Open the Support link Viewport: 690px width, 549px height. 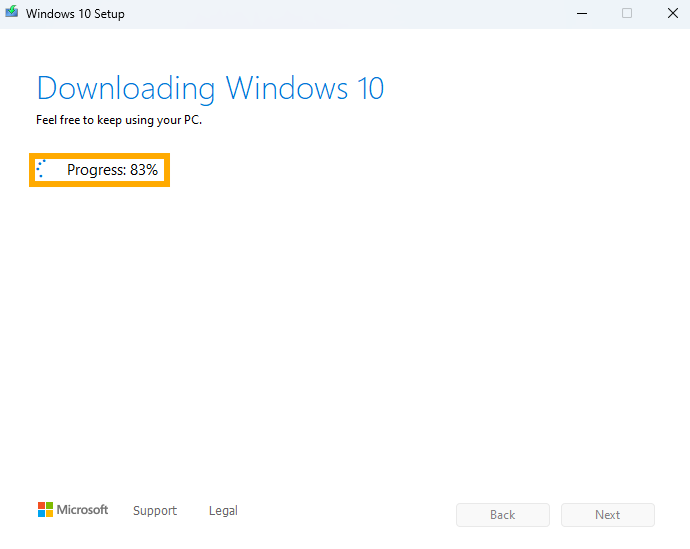pyautogui.click(x=155, y=511)
